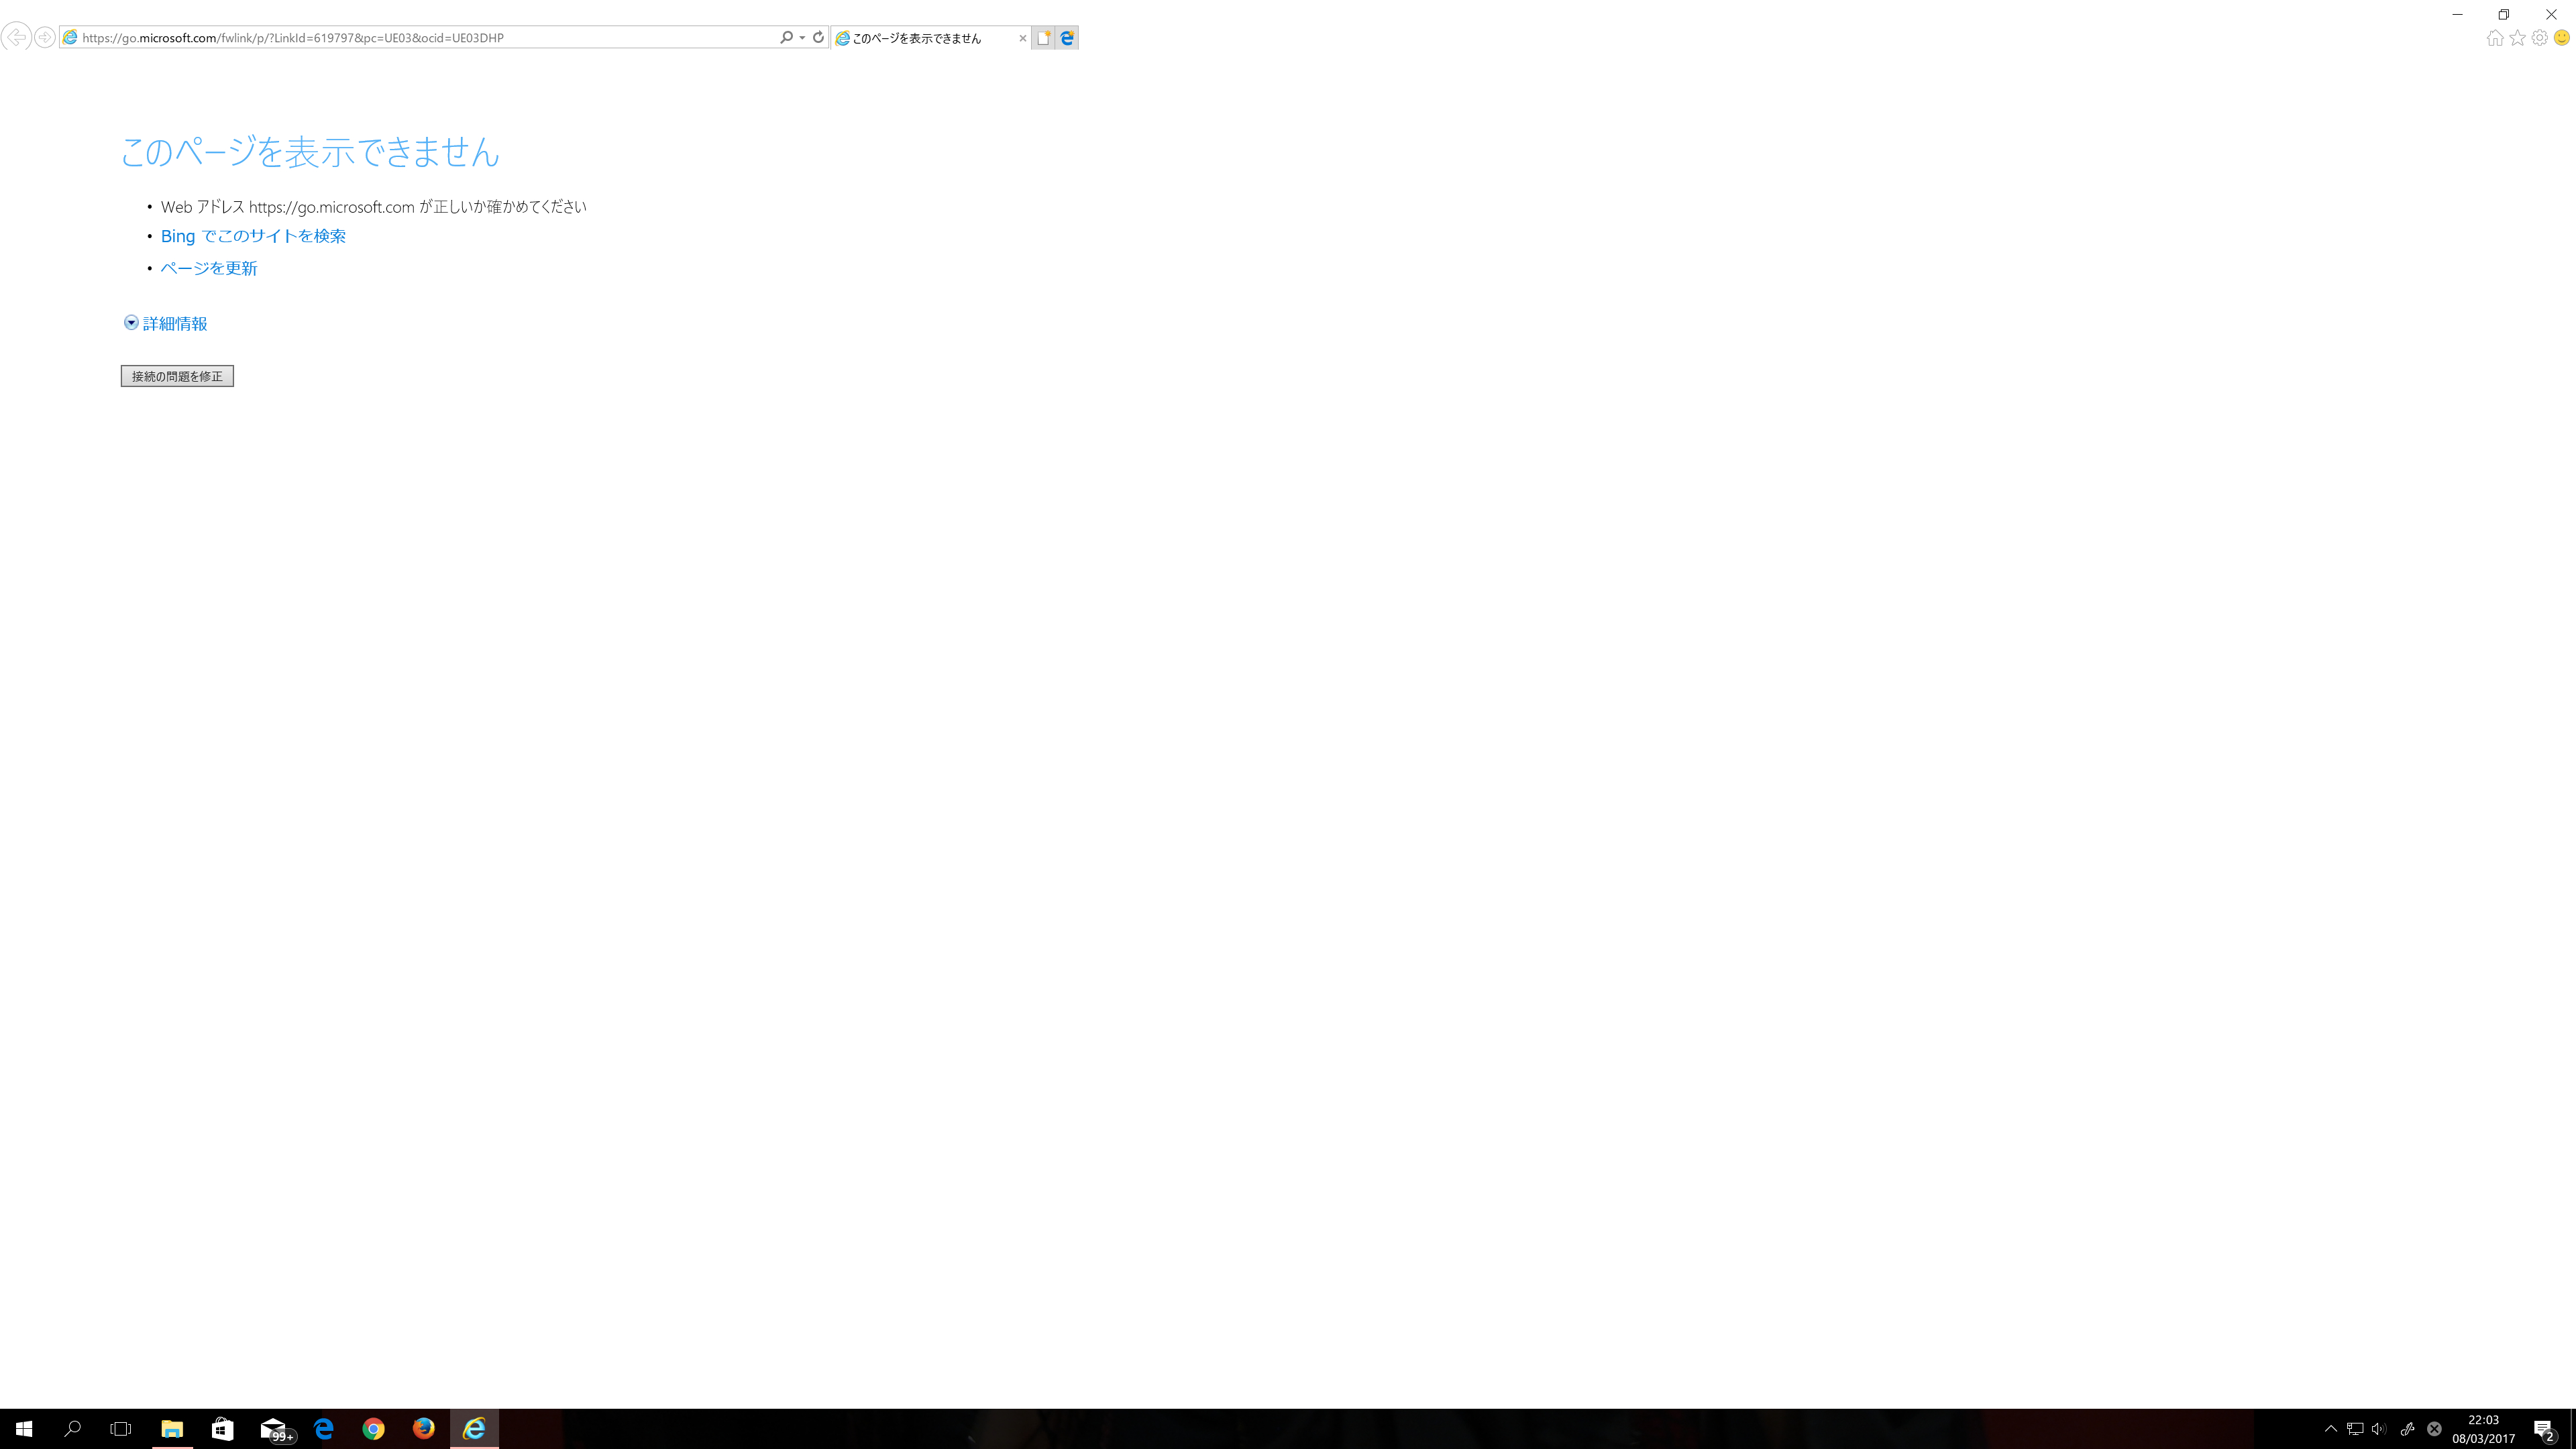Click the search magnifier in address bar
This screenshot has height=1449, width=2576.
tap(786, 38)
